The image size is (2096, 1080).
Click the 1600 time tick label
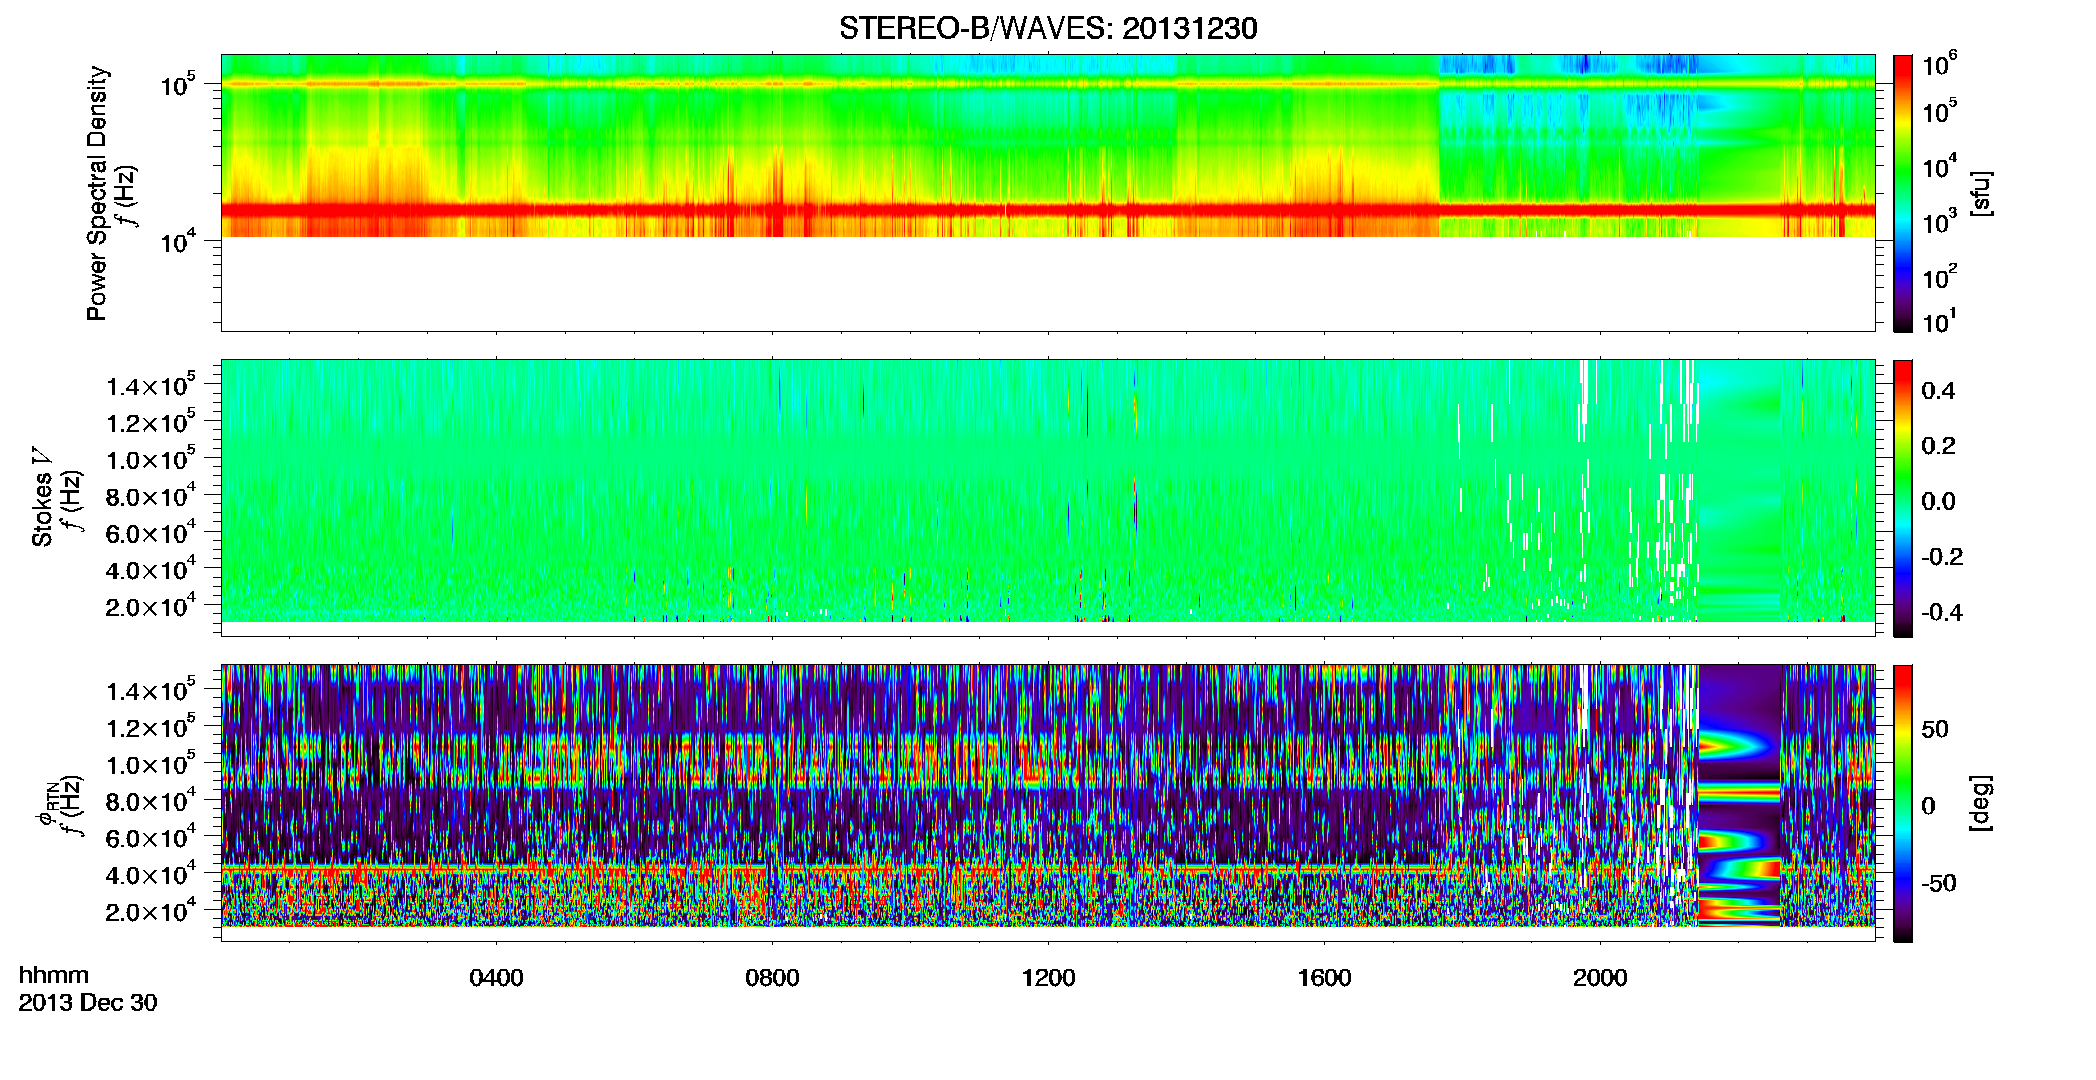(x=1324, y=978)
